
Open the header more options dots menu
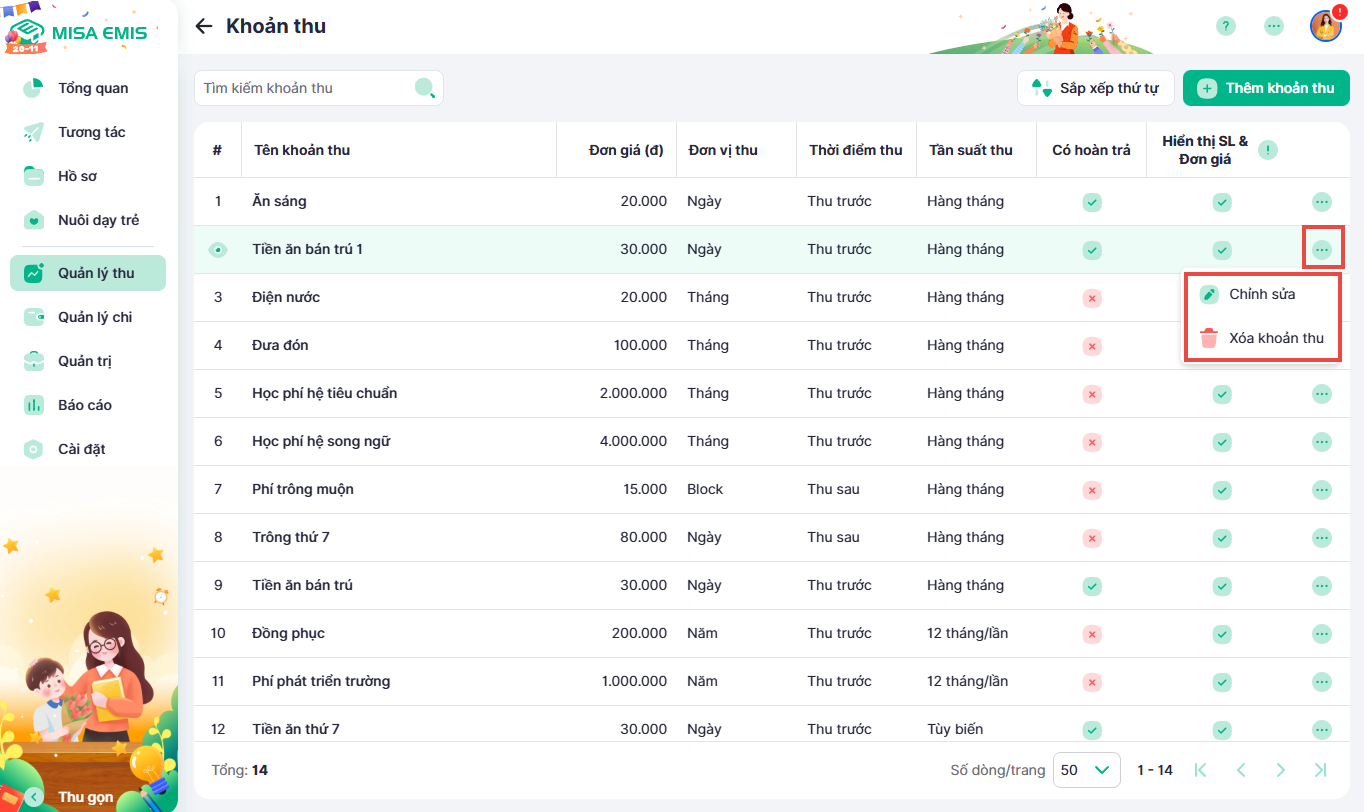click(1273, 26)
